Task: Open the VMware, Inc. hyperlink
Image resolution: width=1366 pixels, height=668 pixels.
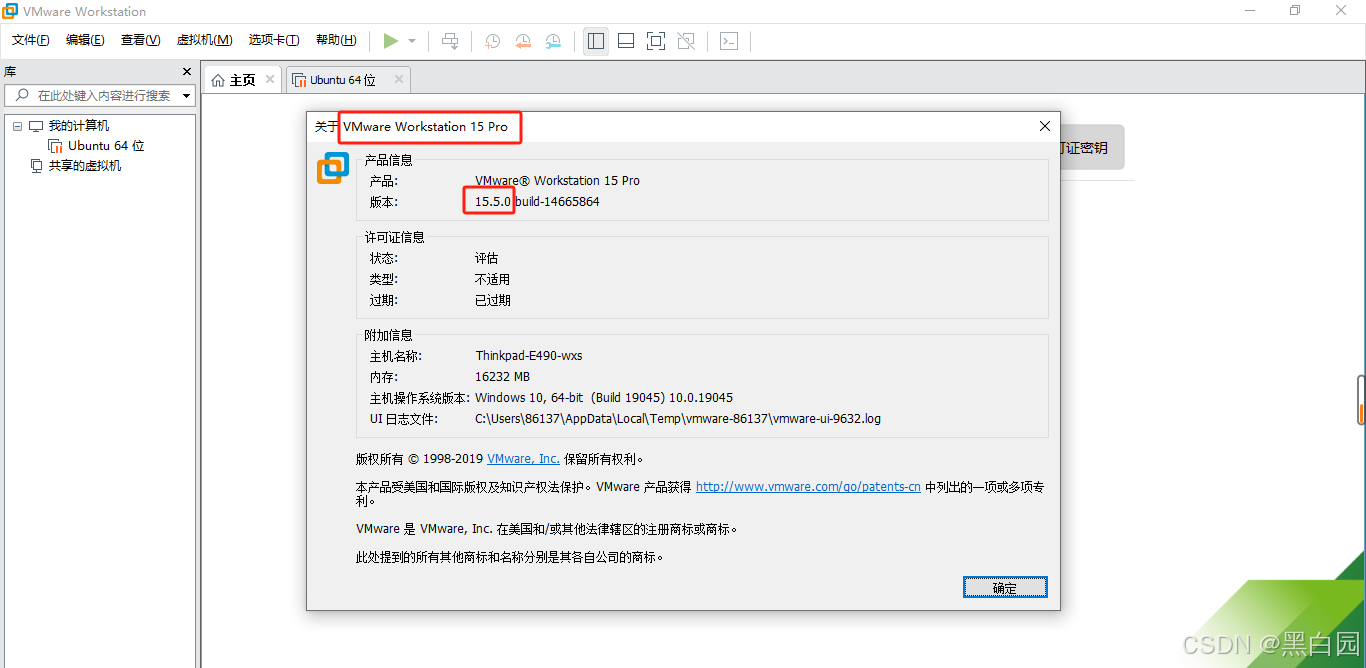Action: pos(523,459)
